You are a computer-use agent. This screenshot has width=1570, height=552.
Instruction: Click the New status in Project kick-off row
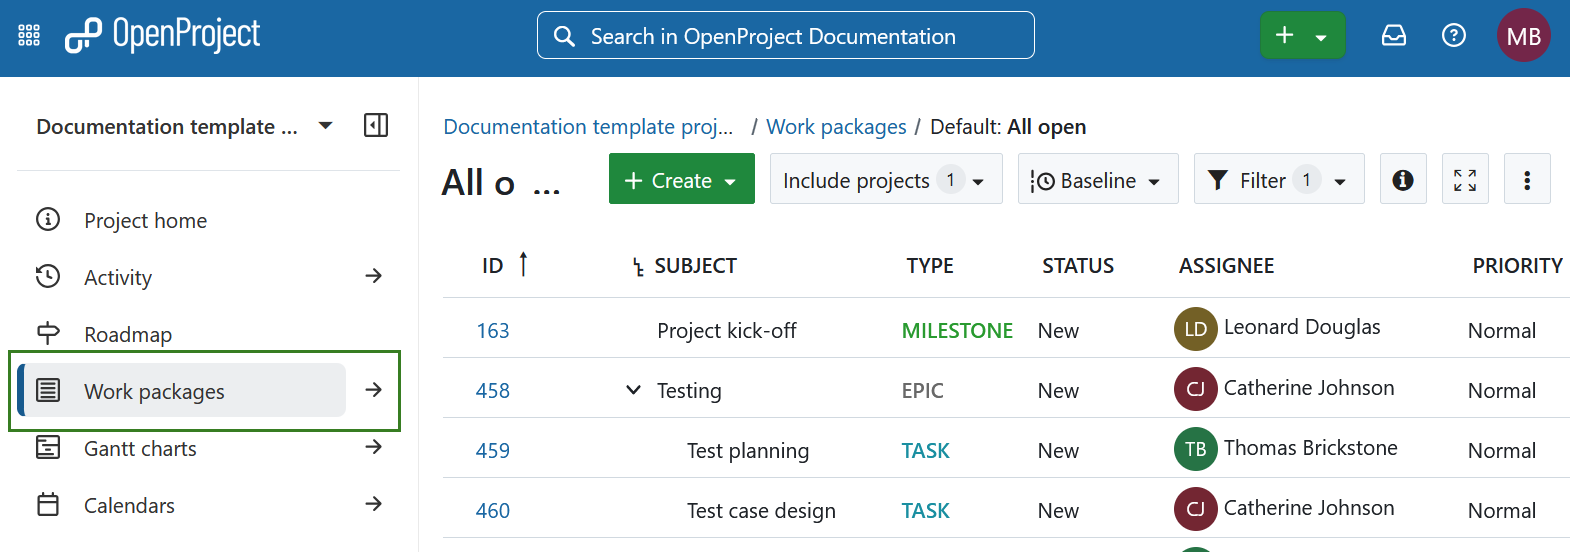click(x=1058, y=330)
